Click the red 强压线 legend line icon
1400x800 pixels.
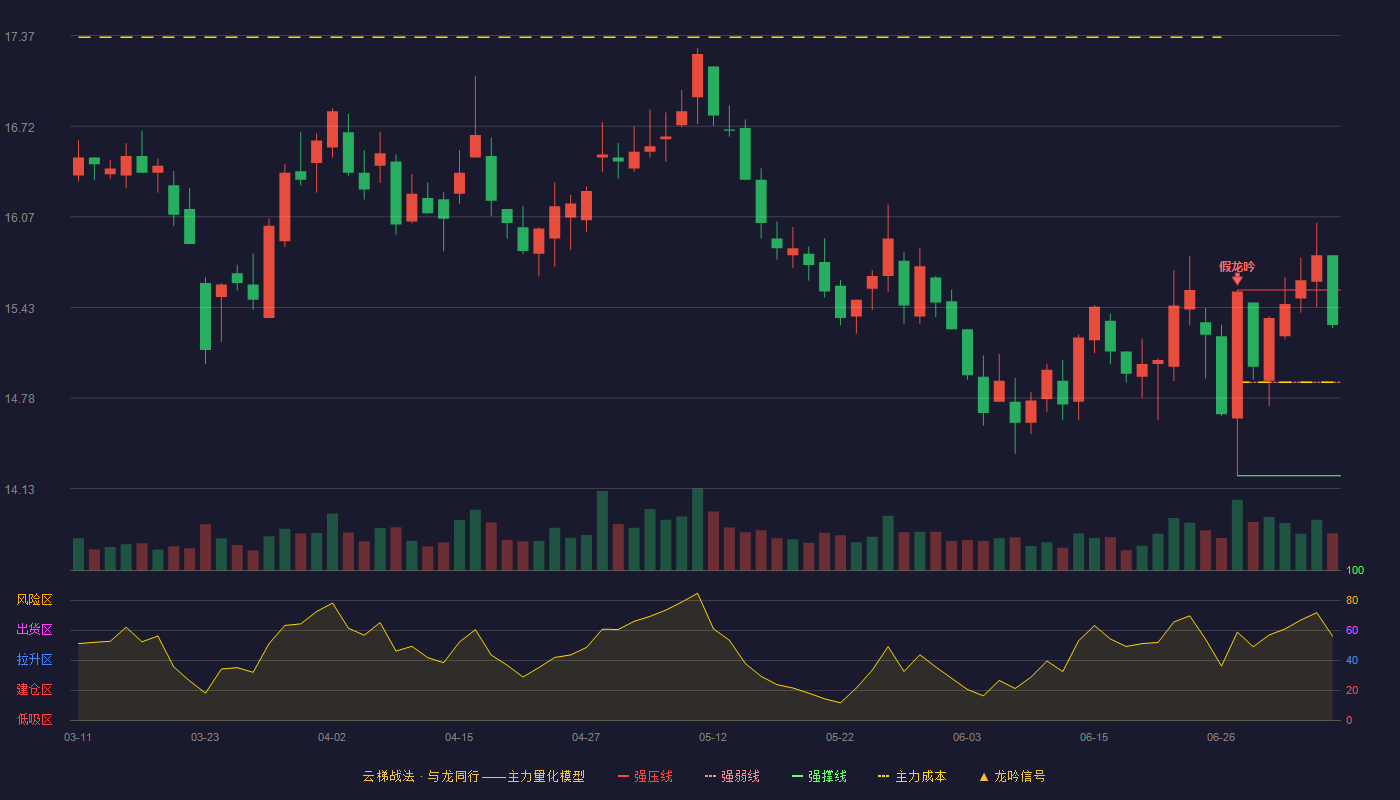pos(623,776)
